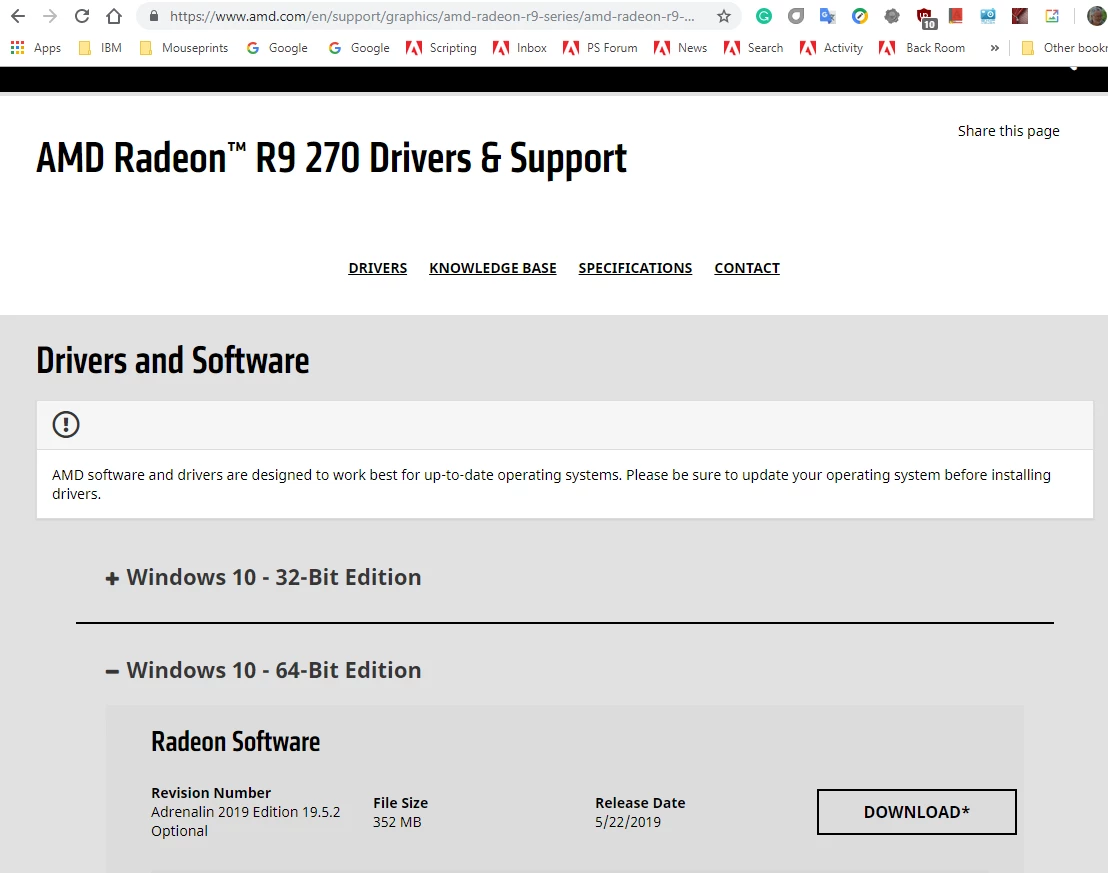
Task: Click the dark red curtain extension icon
Action: 1020,16
